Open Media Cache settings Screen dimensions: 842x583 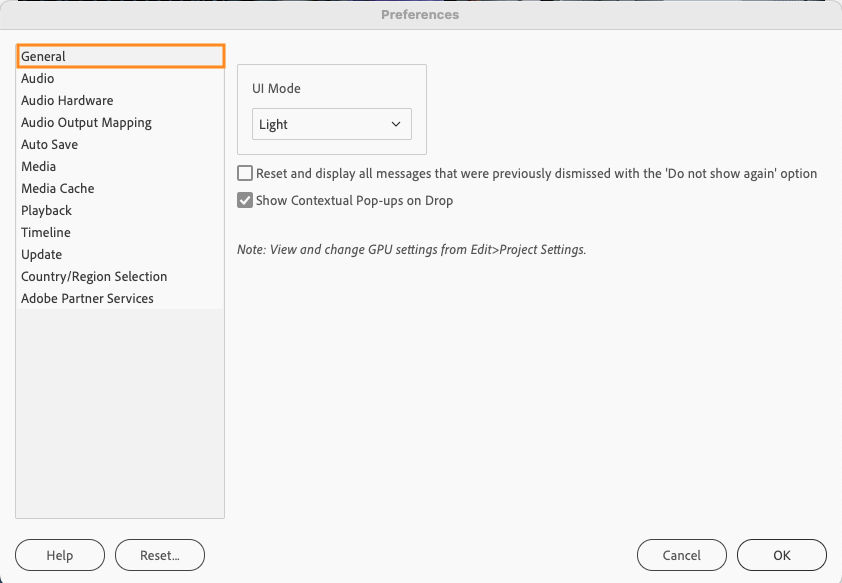pyautogui.click(x=58, y=188)
